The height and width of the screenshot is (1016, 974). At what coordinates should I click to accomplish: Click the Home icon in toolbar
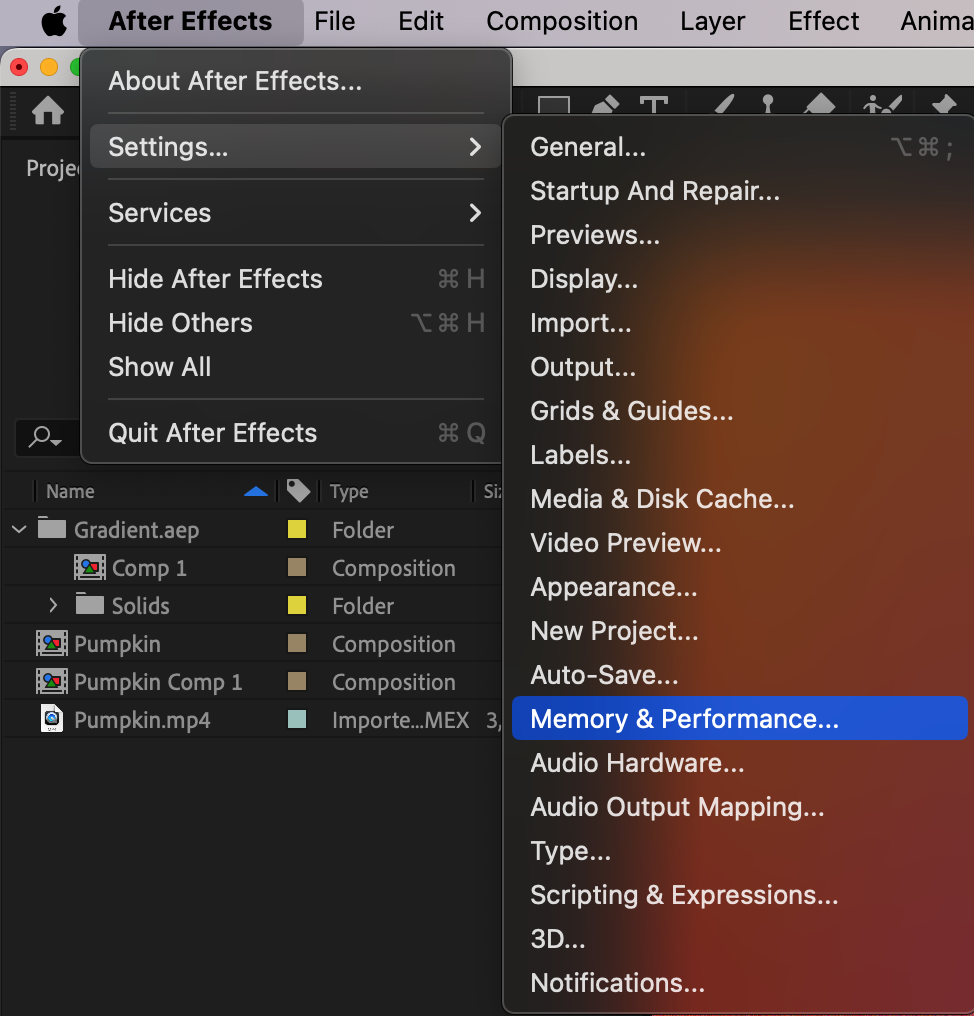coord(48,111)
